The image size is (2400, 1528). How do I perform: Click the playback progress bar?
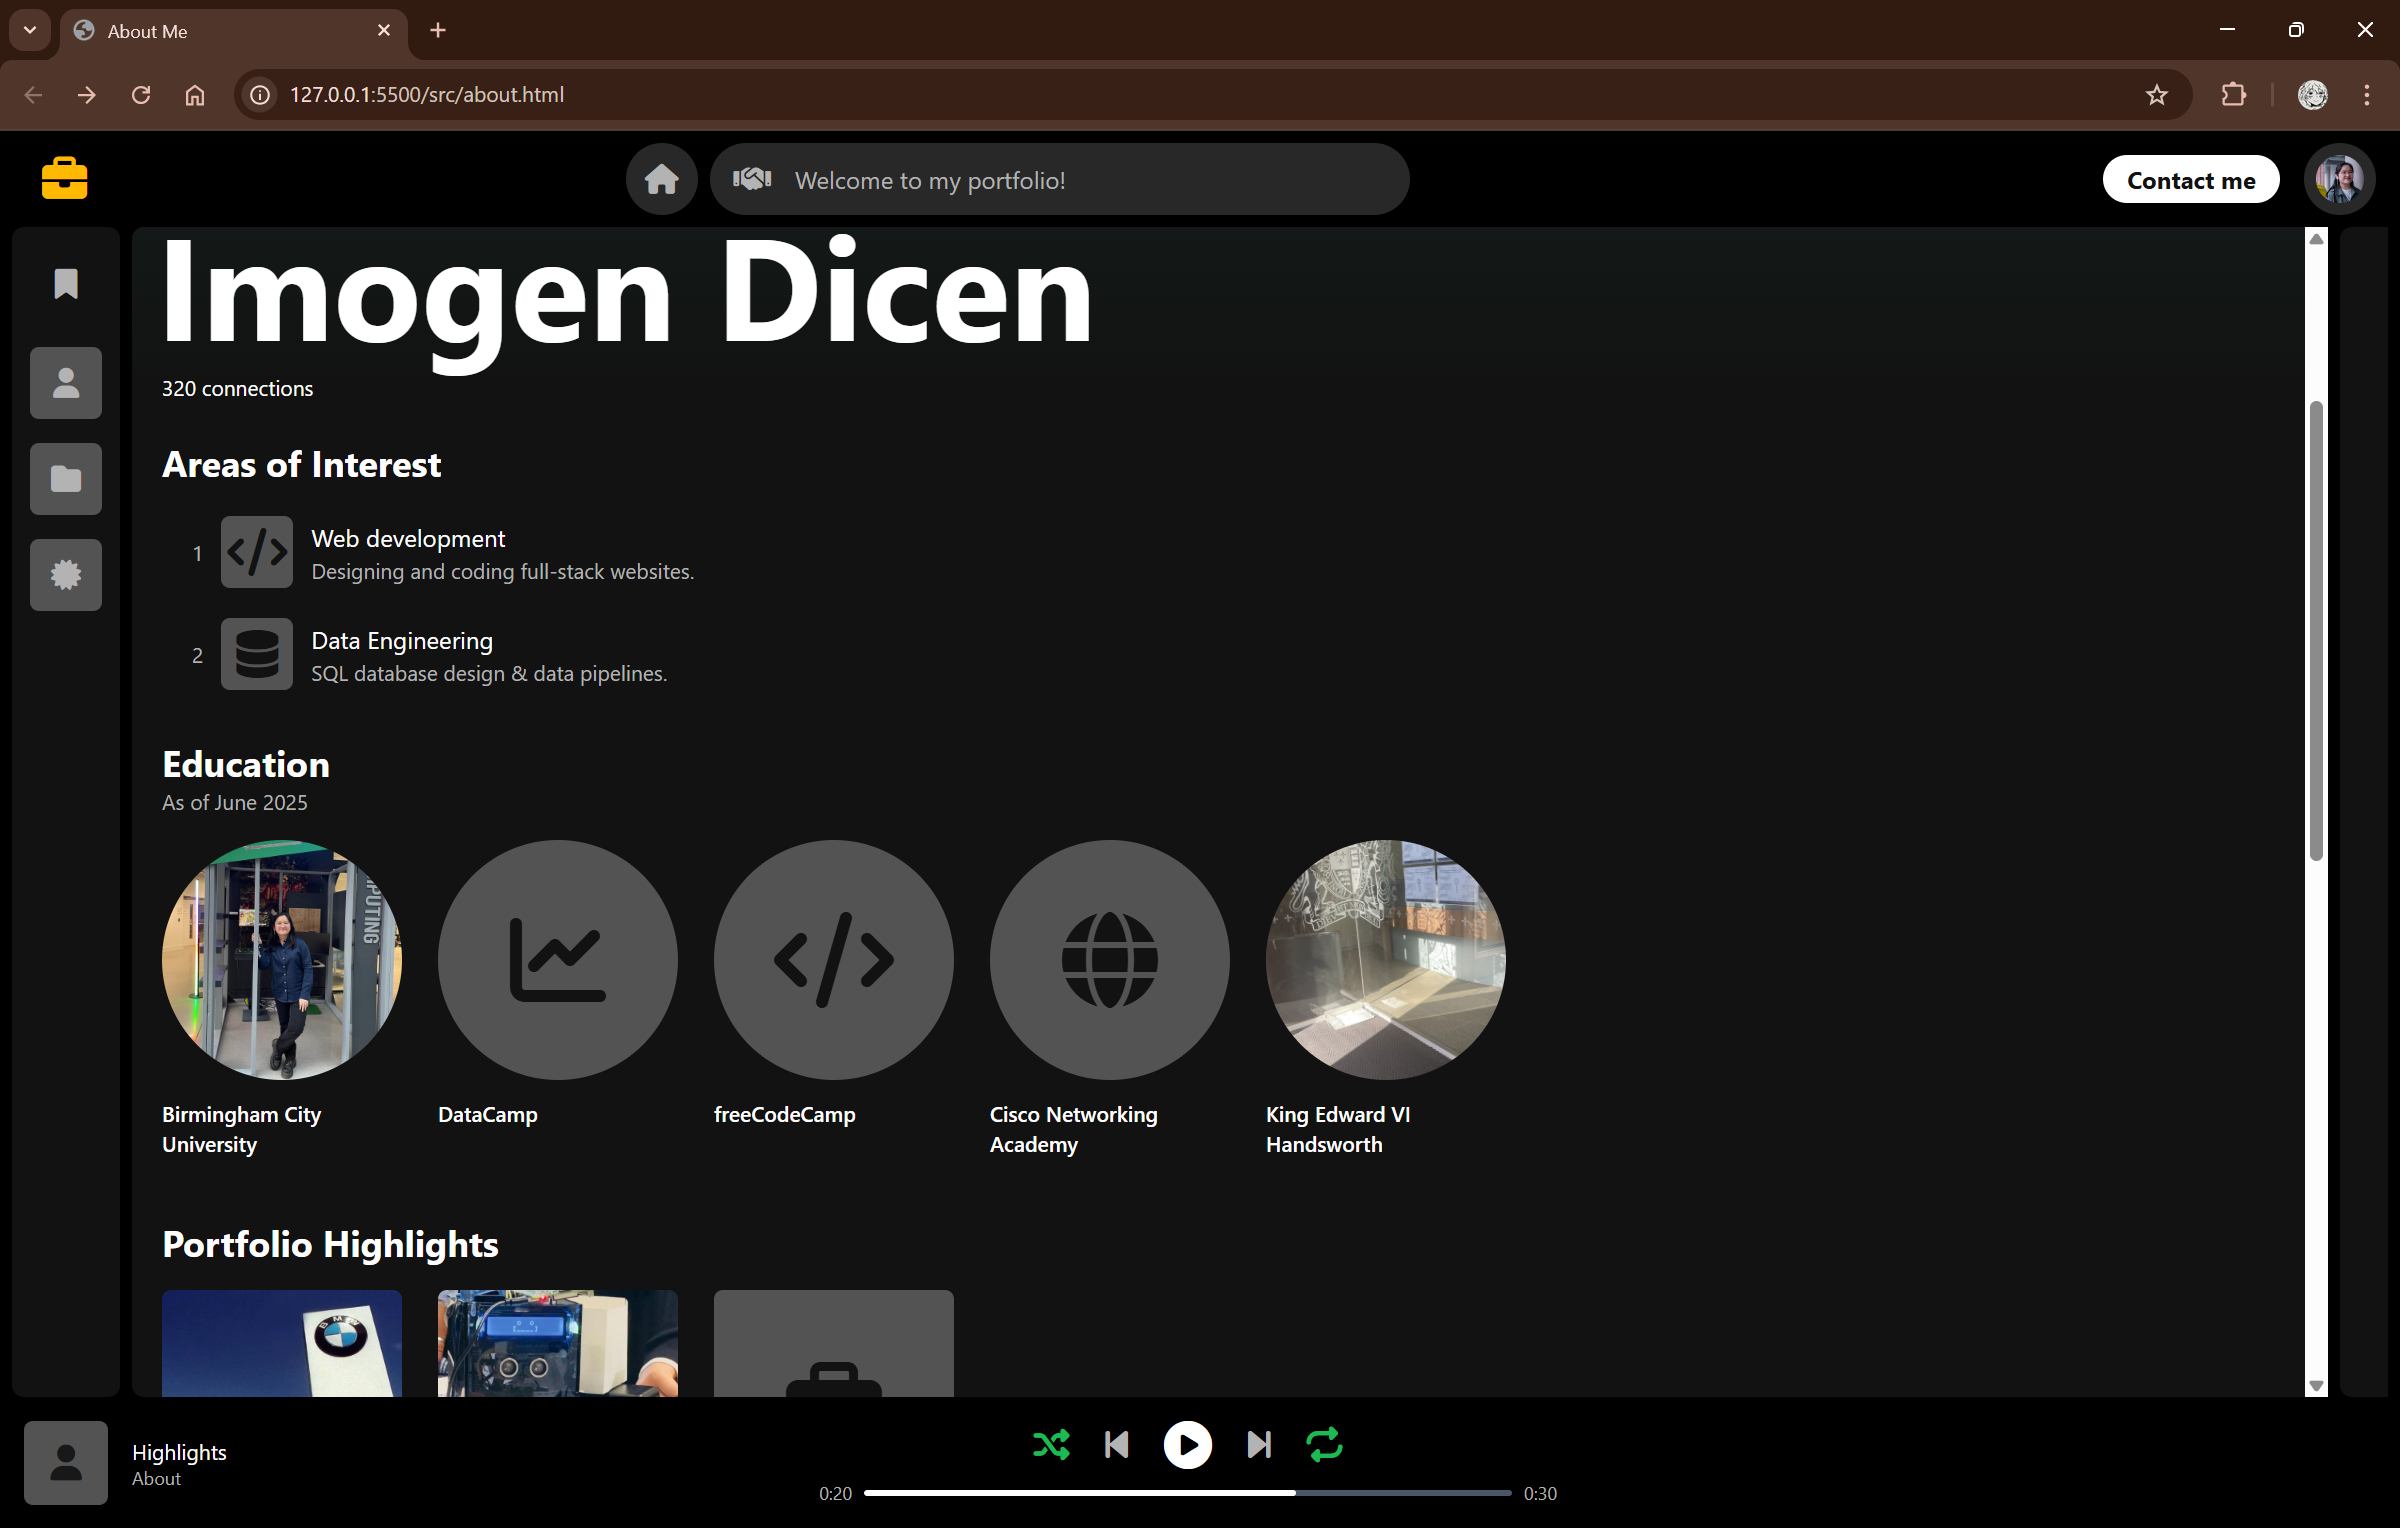[x=1187, y=1493]
